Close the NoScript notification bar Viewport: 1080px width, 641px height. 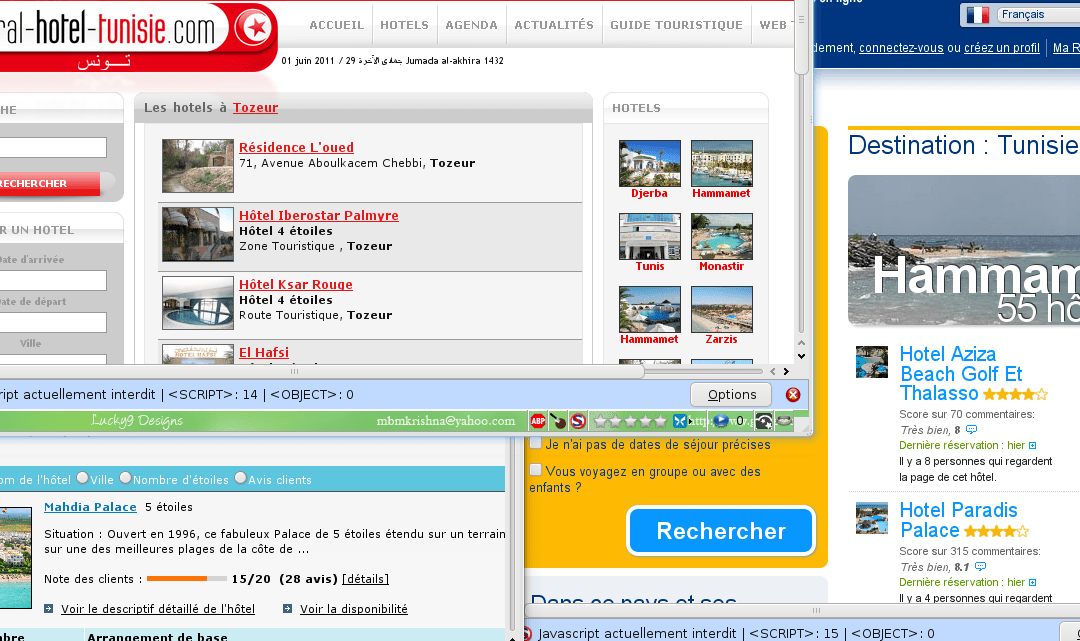click(x=793, y=394)
